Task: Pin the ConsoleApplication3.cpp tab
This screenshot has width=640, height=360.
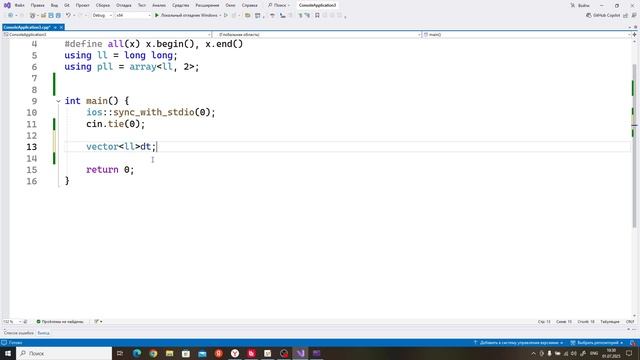Action: [55, 27]
